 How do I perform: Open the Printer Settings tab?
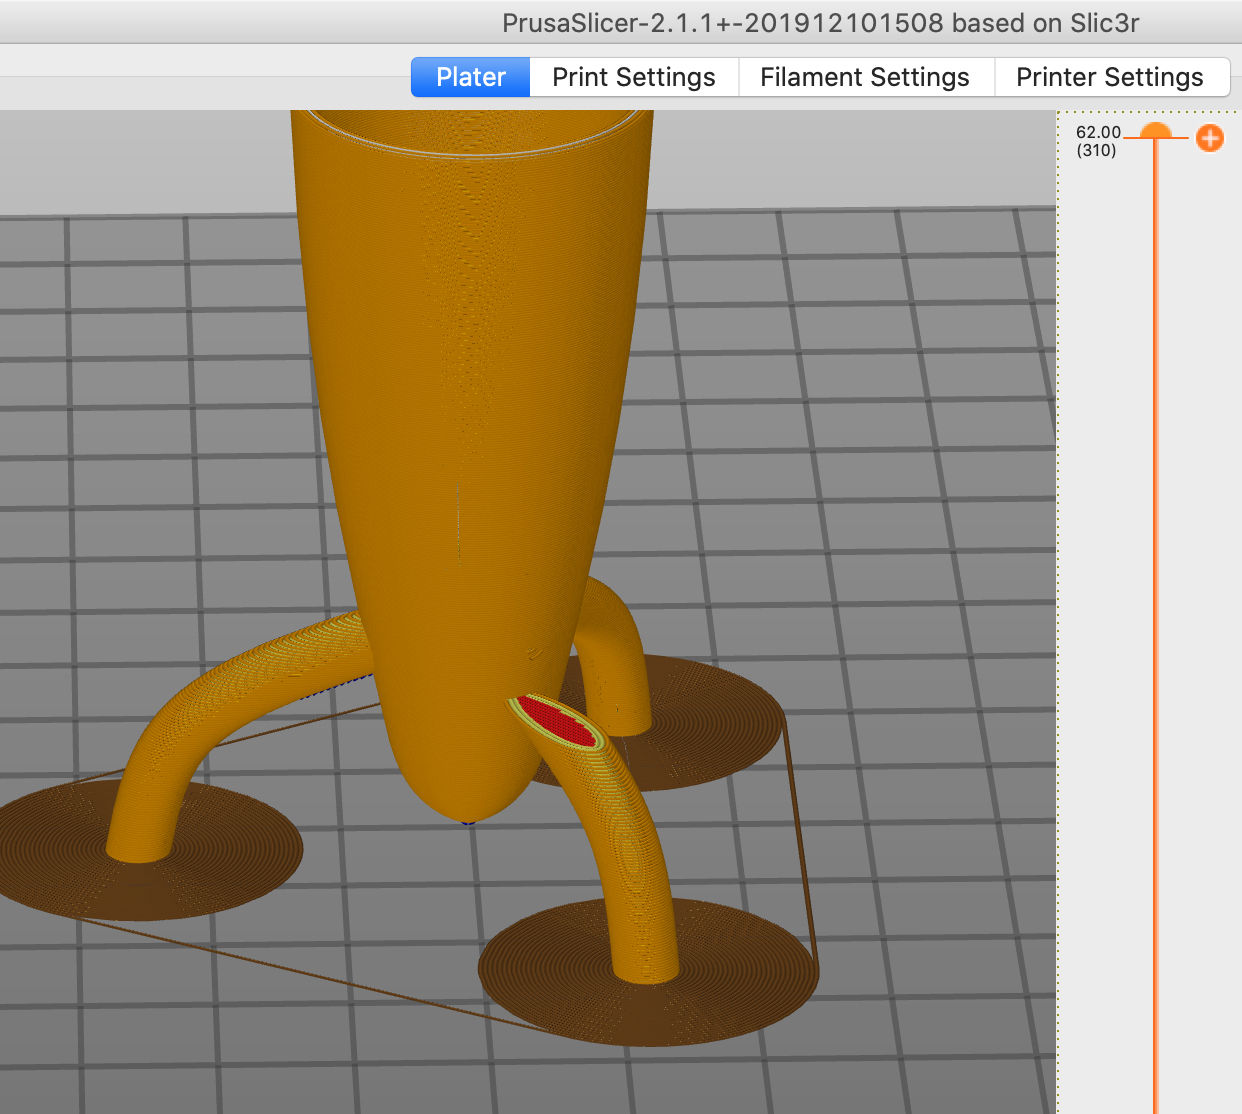coord(1111,77)
